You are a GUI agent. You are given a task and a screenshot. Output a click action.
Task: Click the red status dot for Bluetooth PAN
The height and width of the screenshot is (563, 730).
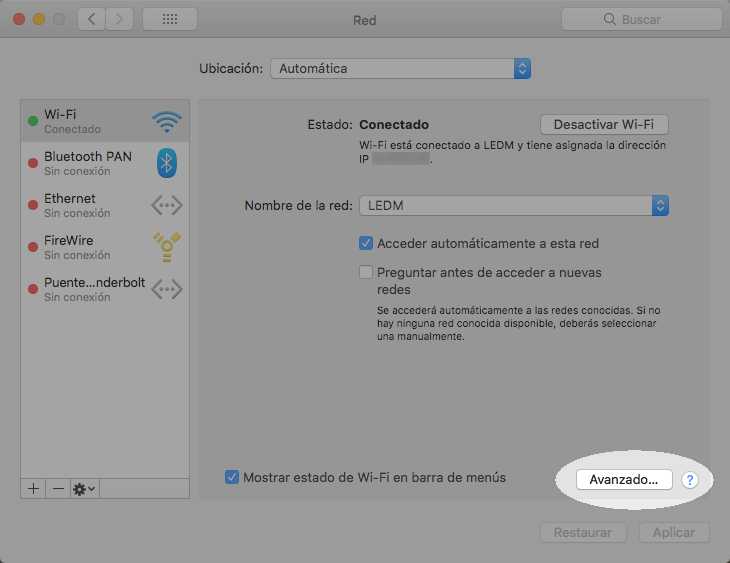(33, 163)
